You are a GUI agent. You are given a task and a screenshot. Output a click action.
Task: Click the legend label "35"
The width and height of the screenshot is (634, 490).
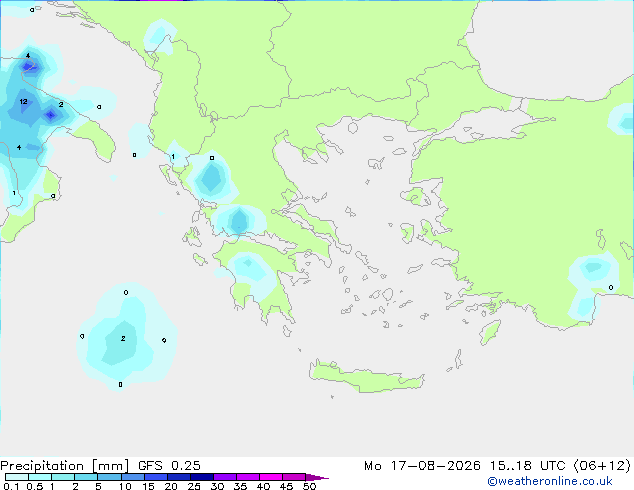pyautogui.click(x=240, y=486)
